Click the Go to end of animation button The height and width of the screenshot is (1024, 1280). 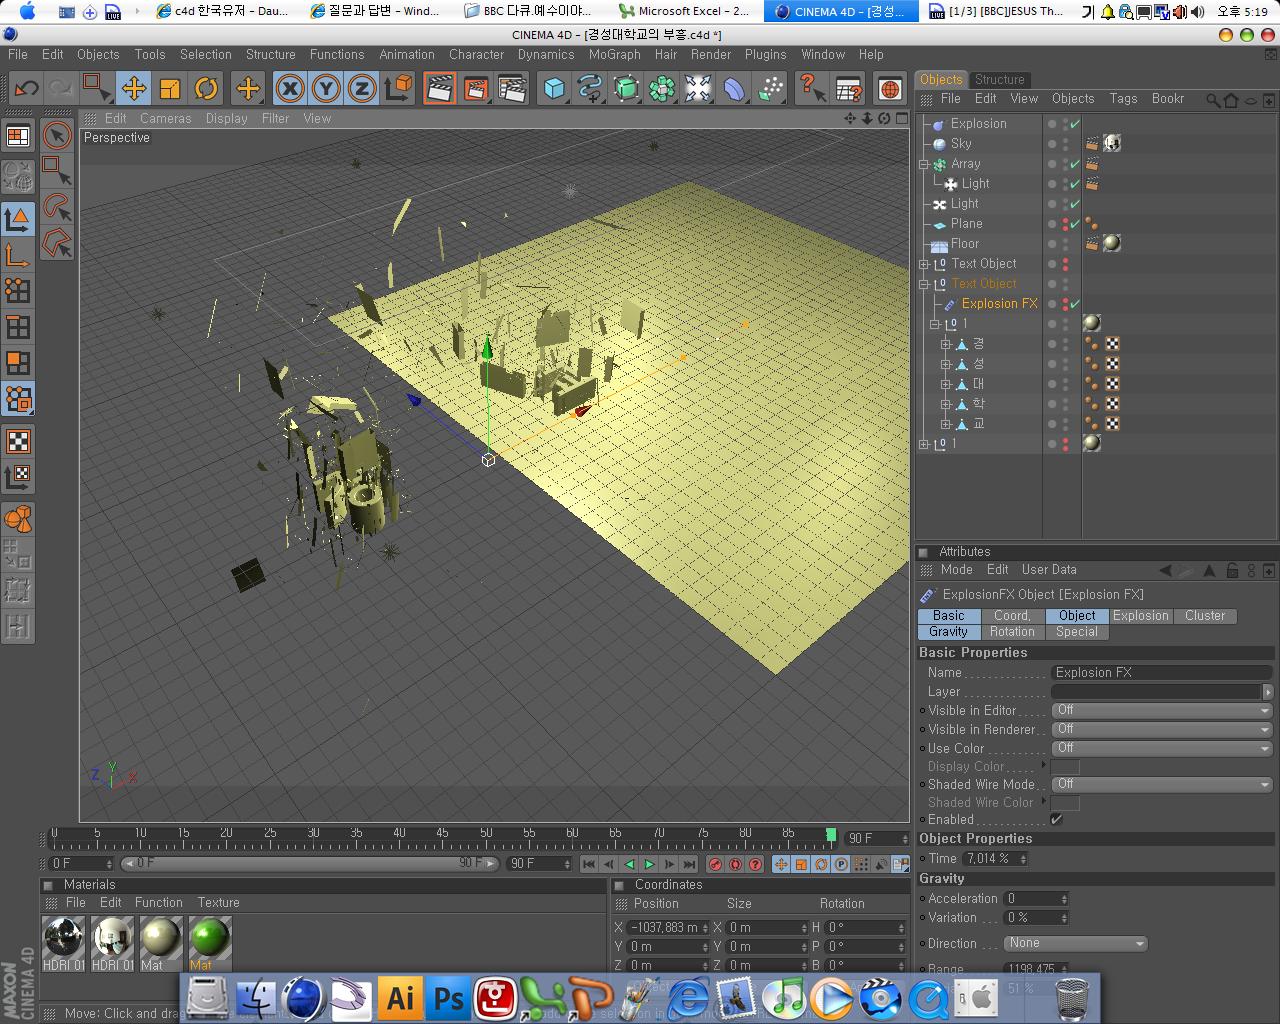pos(689,864)
